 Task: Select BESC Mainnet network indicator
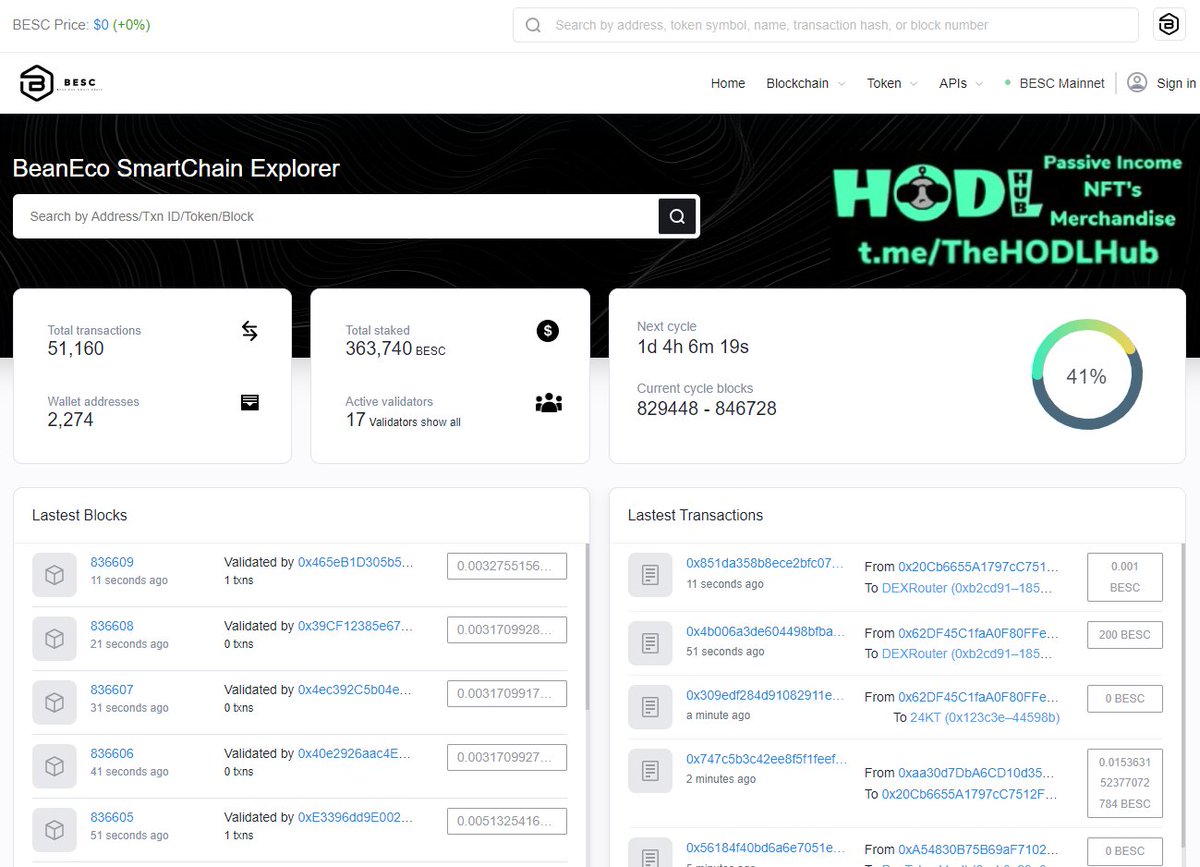[1055, 83]
